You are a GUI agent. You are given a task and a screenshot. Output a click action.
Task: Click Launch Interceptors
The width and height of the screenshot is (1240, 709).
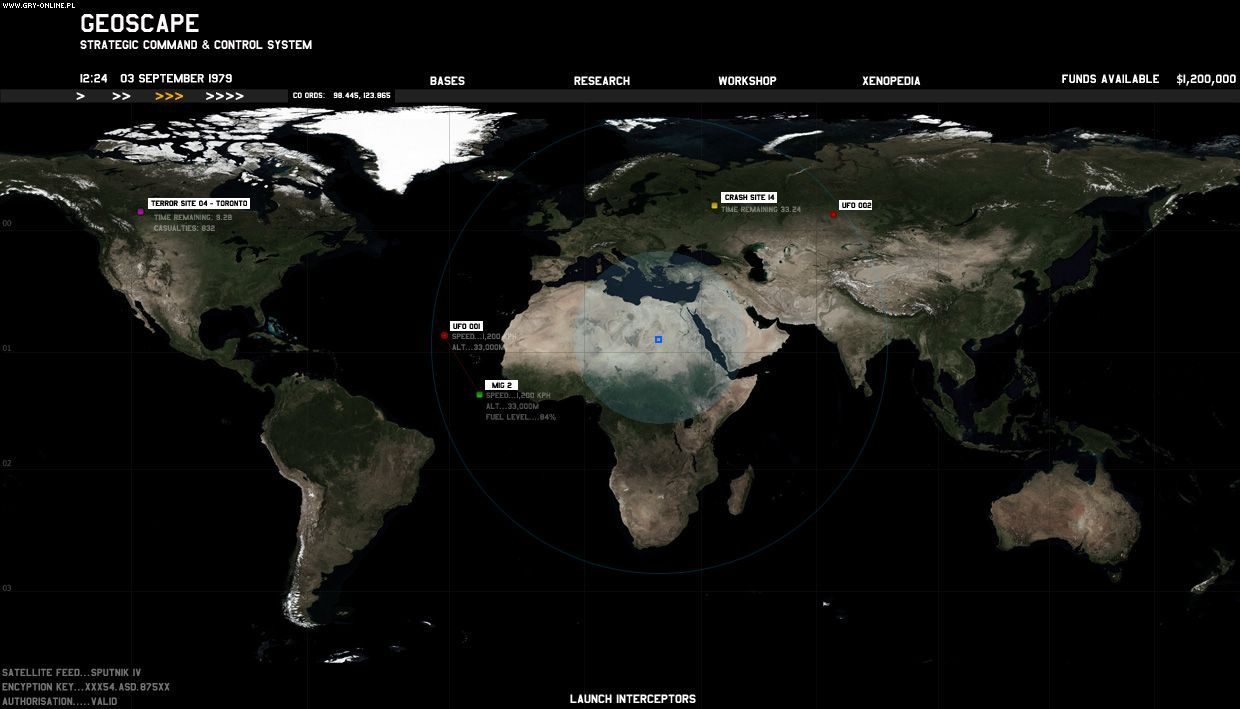(x=633, y=699)
